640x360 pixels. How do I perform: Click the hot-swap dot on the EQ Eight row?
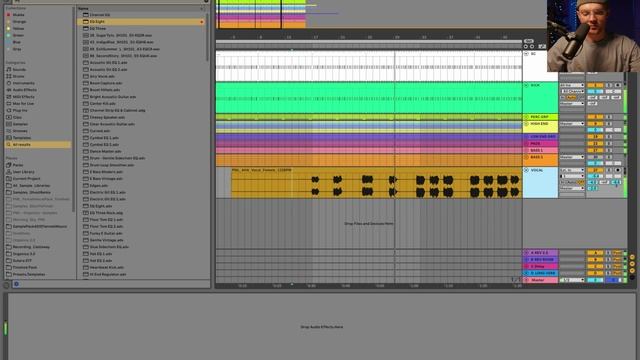tap(202, 22)
